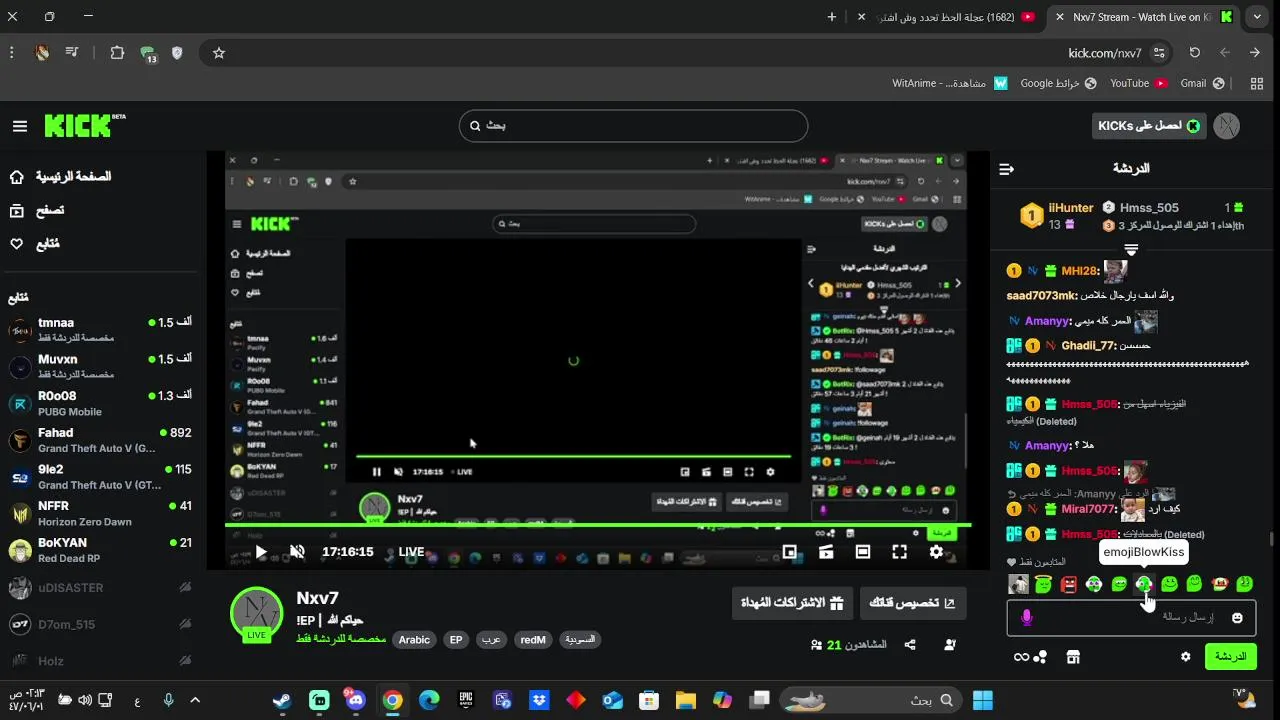The image size is (1280, 720).
Task: Unmute the stream volume icon
Action: (x=297, y=551)
